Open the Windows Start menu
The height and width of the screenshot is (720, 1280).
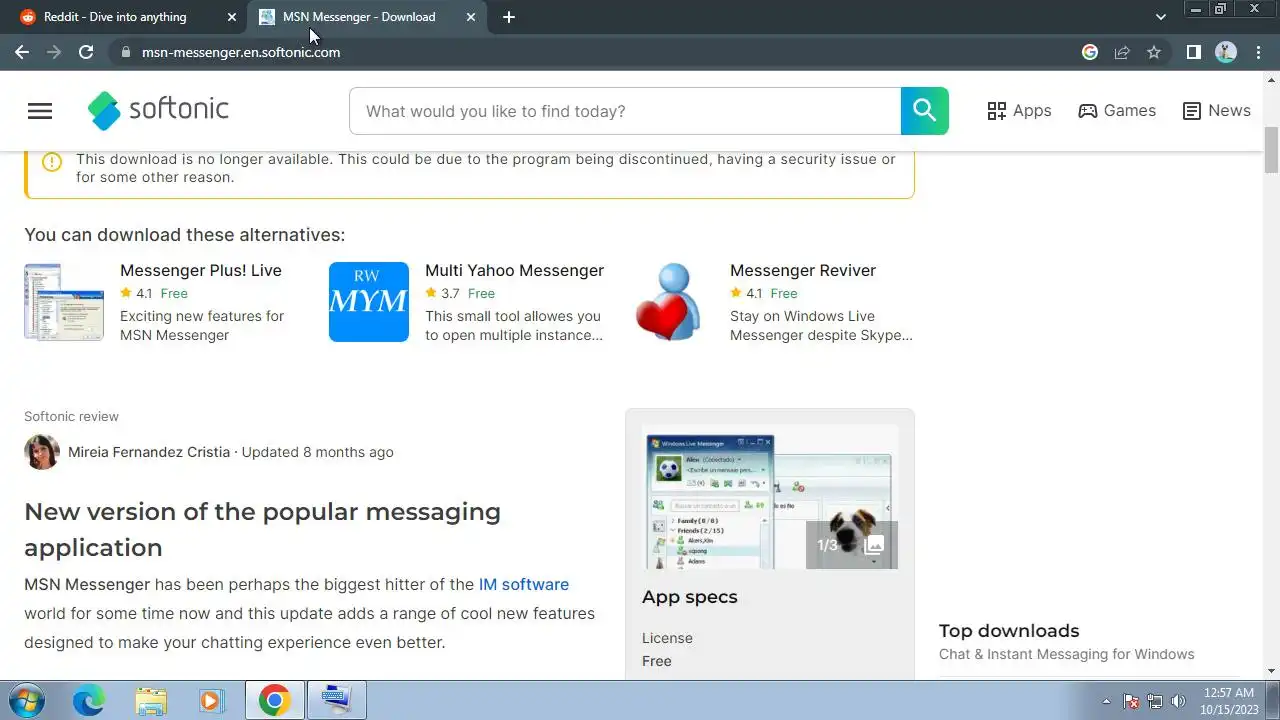28,701
